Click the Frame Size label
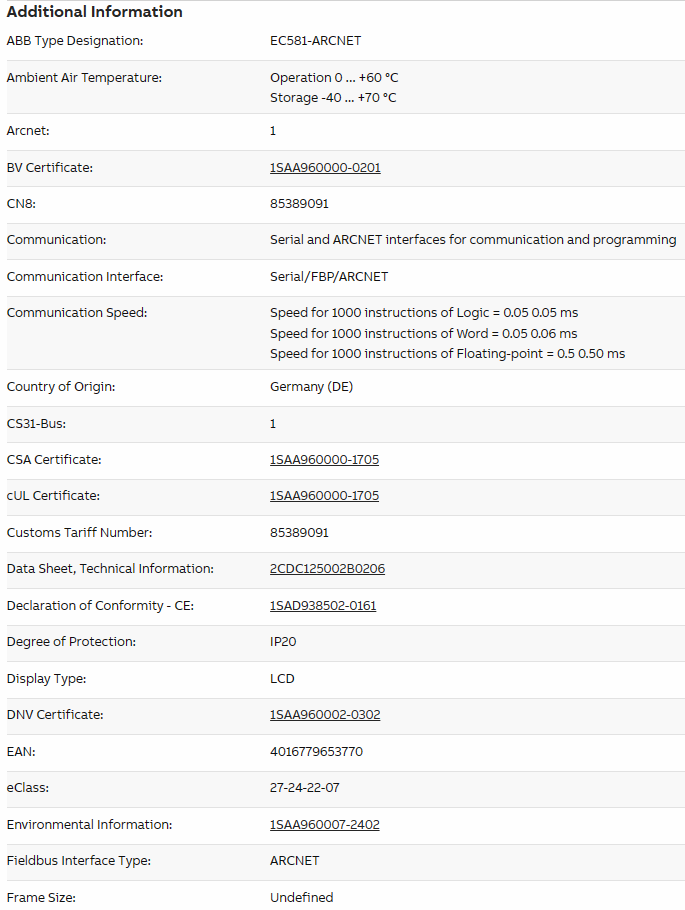 (41, 897)
